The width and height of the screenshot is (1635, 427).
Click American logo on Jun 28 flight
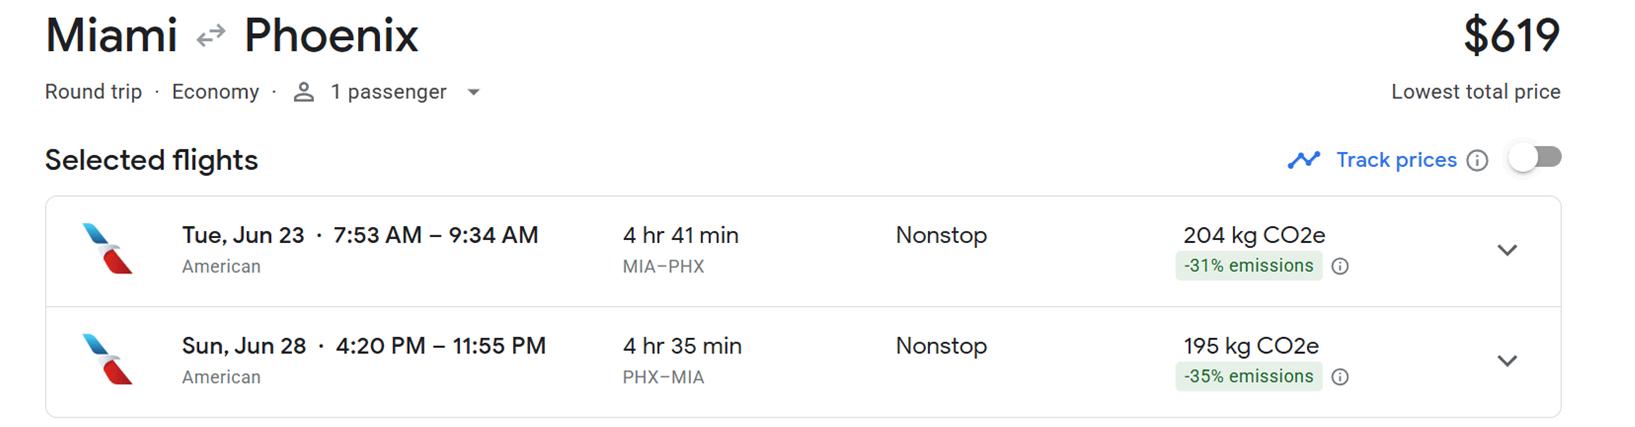pyautogui.click(x=107, y=359)
